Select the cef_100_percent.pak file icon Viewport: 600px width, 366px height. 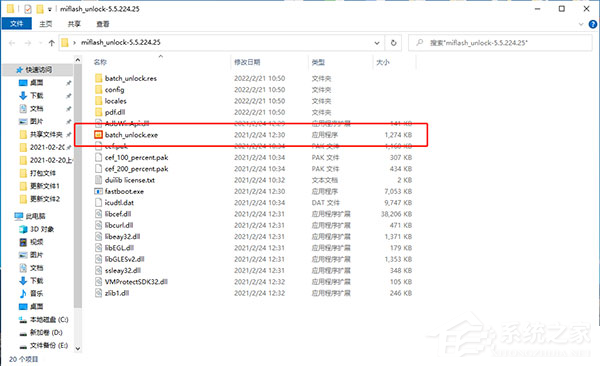(x=99, y=157)
